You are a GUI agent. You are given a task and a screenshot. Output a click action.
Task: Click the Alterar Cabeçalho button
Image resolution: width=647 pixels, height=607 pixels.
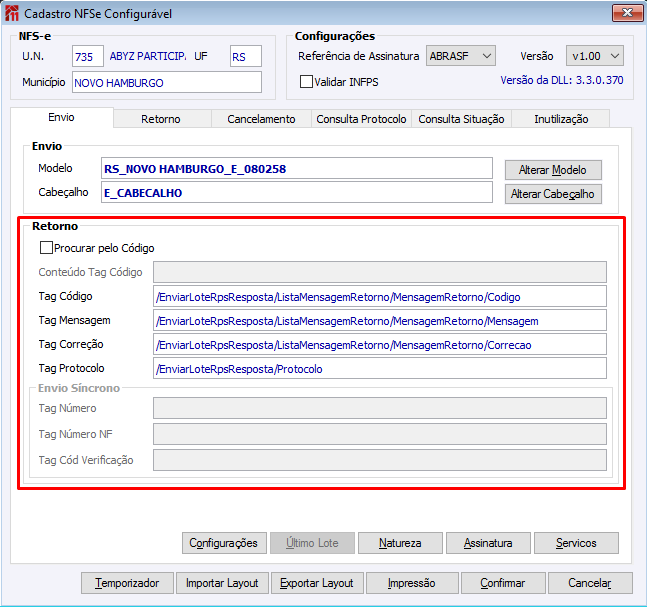553,194
